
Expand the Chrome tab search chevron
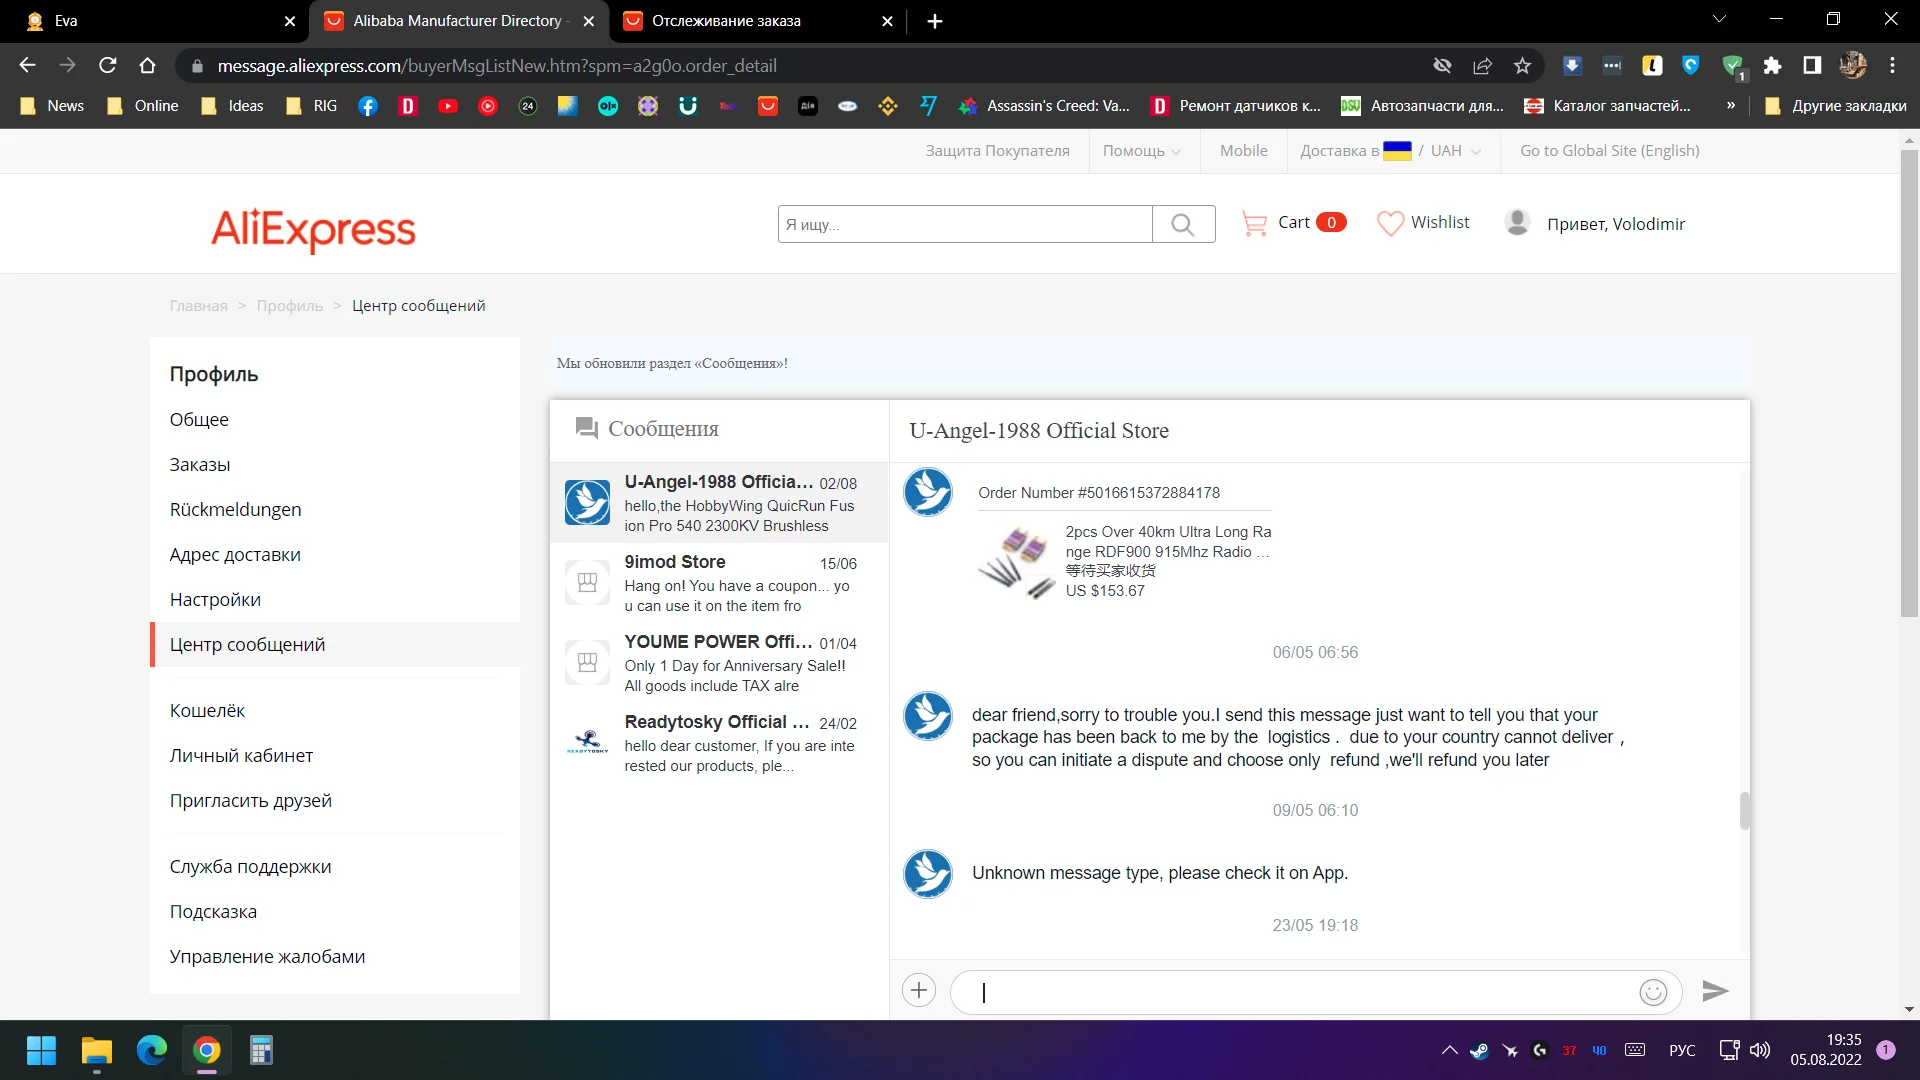[1719, 19]
